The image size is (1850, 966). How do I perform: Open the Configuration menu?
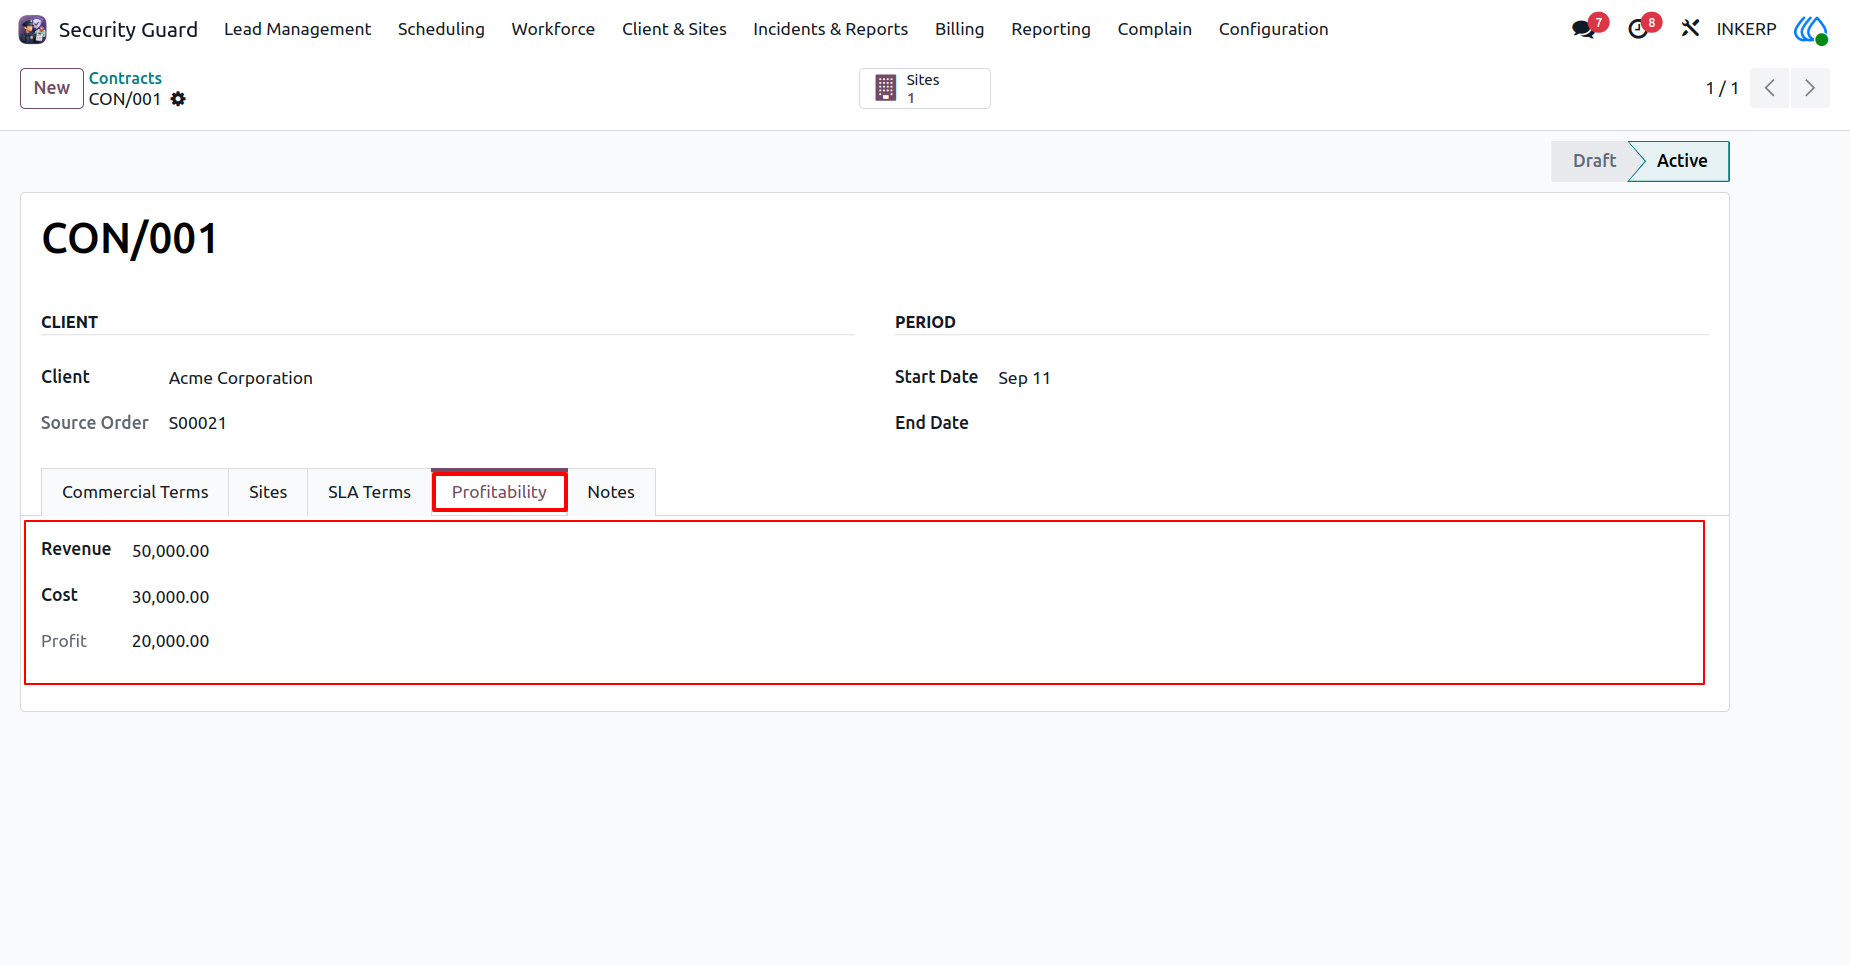click(x=1273, y=29)
